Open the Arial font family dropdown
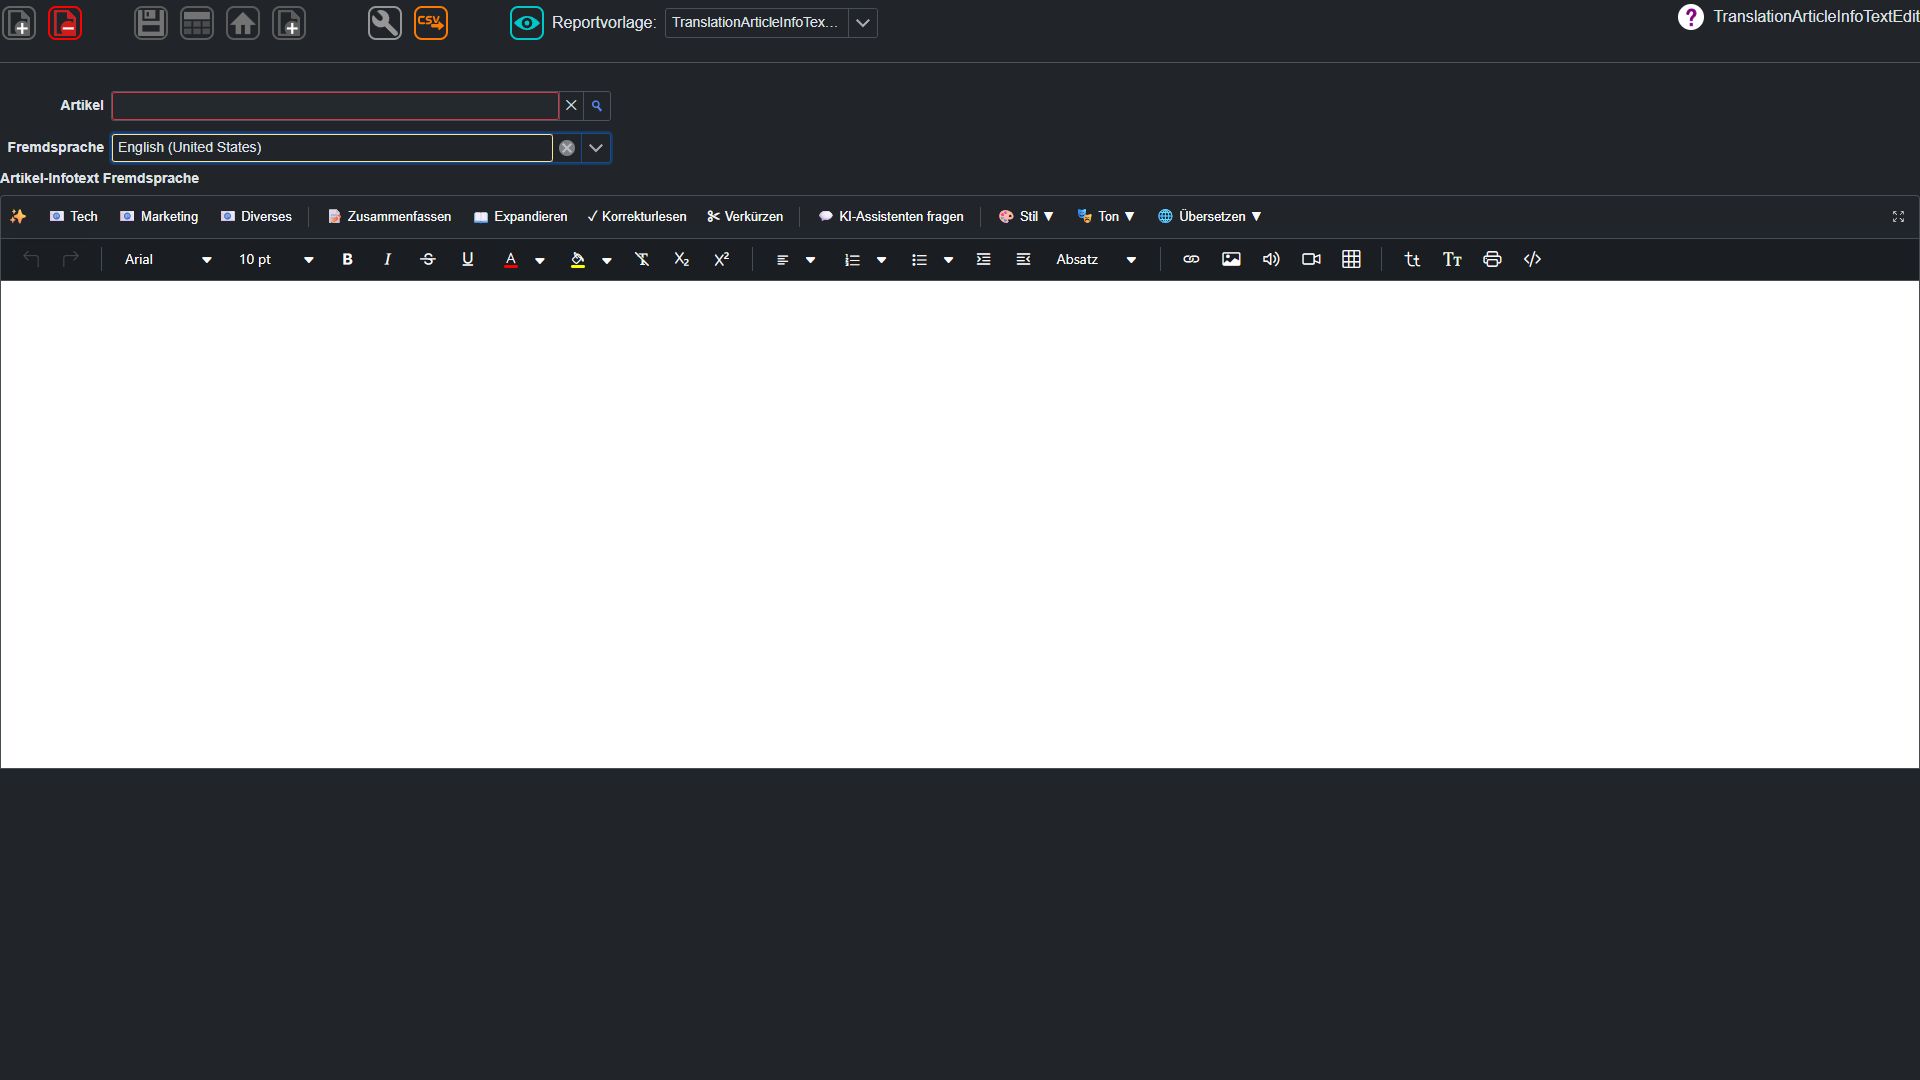Viewport: 1920px width, 1080px height. click(167, 260)
